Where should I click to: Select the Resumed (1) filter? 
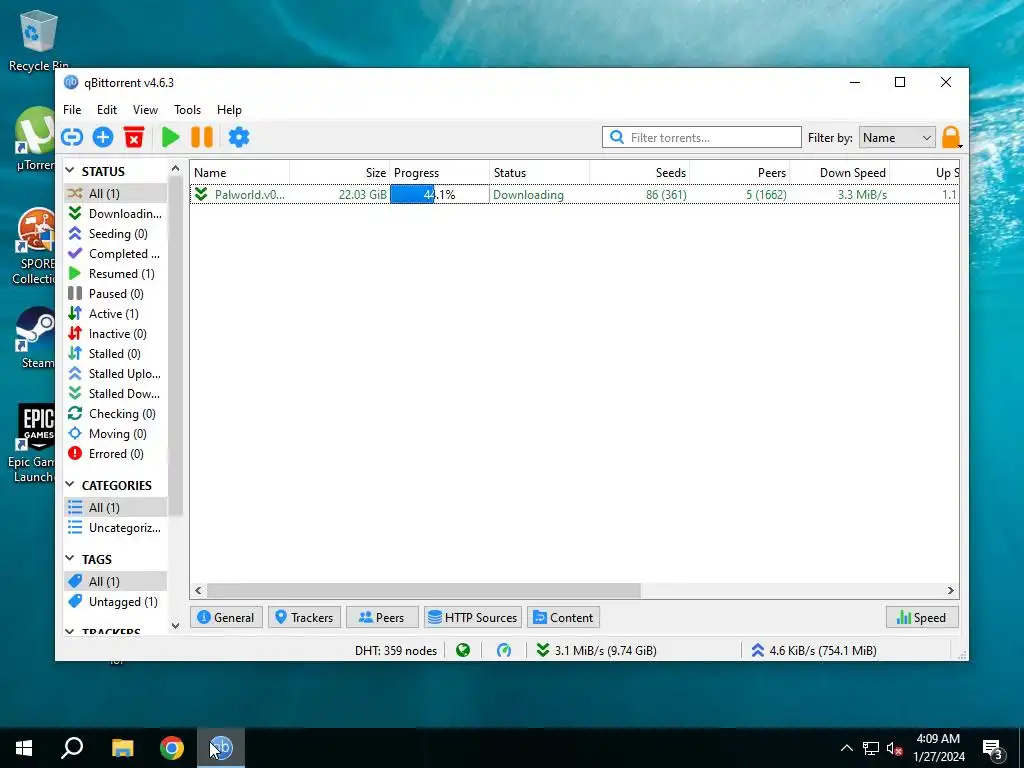click(116, 274)
